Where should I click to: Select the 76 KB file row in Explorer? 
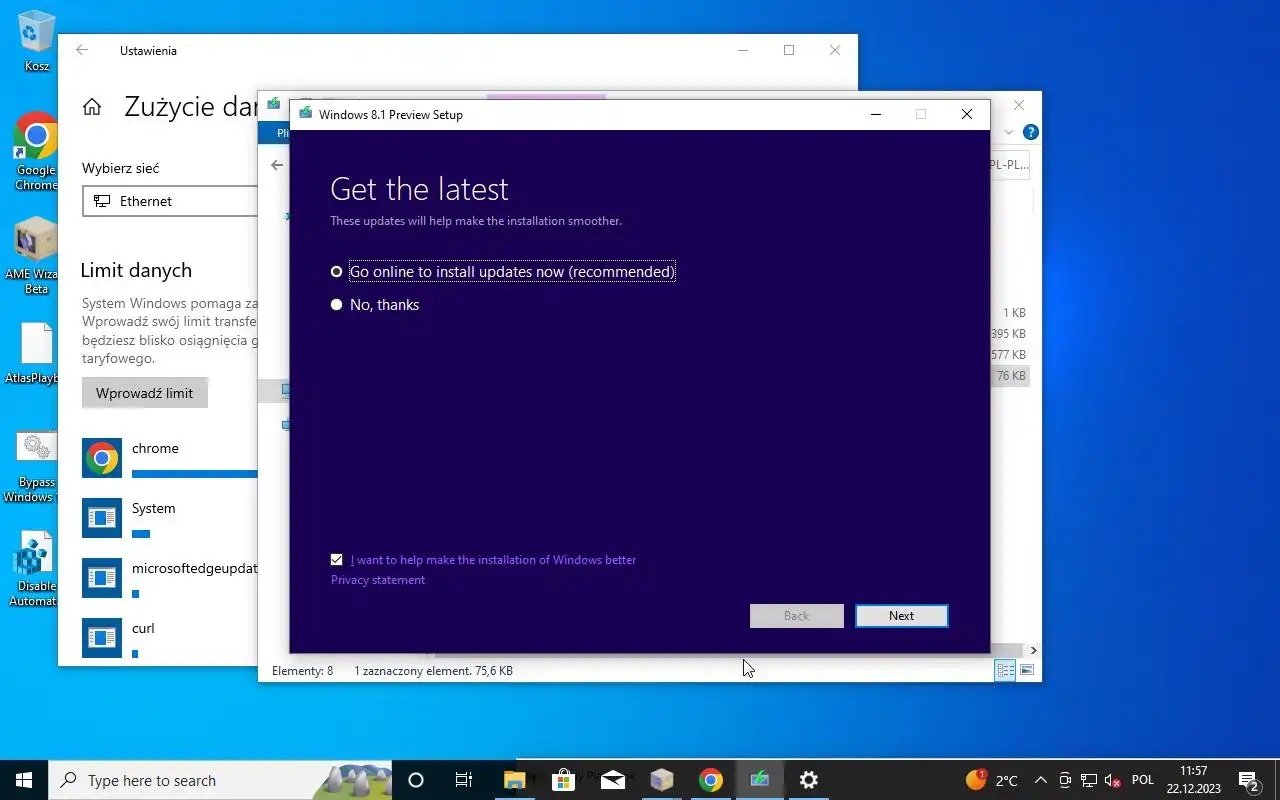pos(1011,376)
